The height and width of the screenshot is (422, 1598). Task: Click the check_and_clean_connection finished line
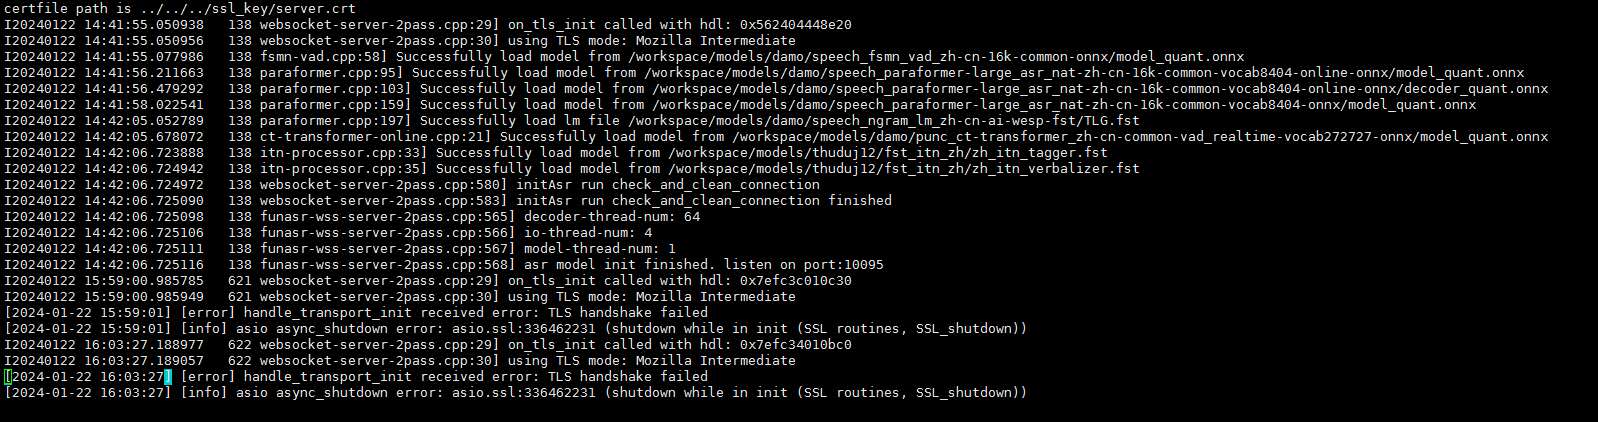[448, 201]
